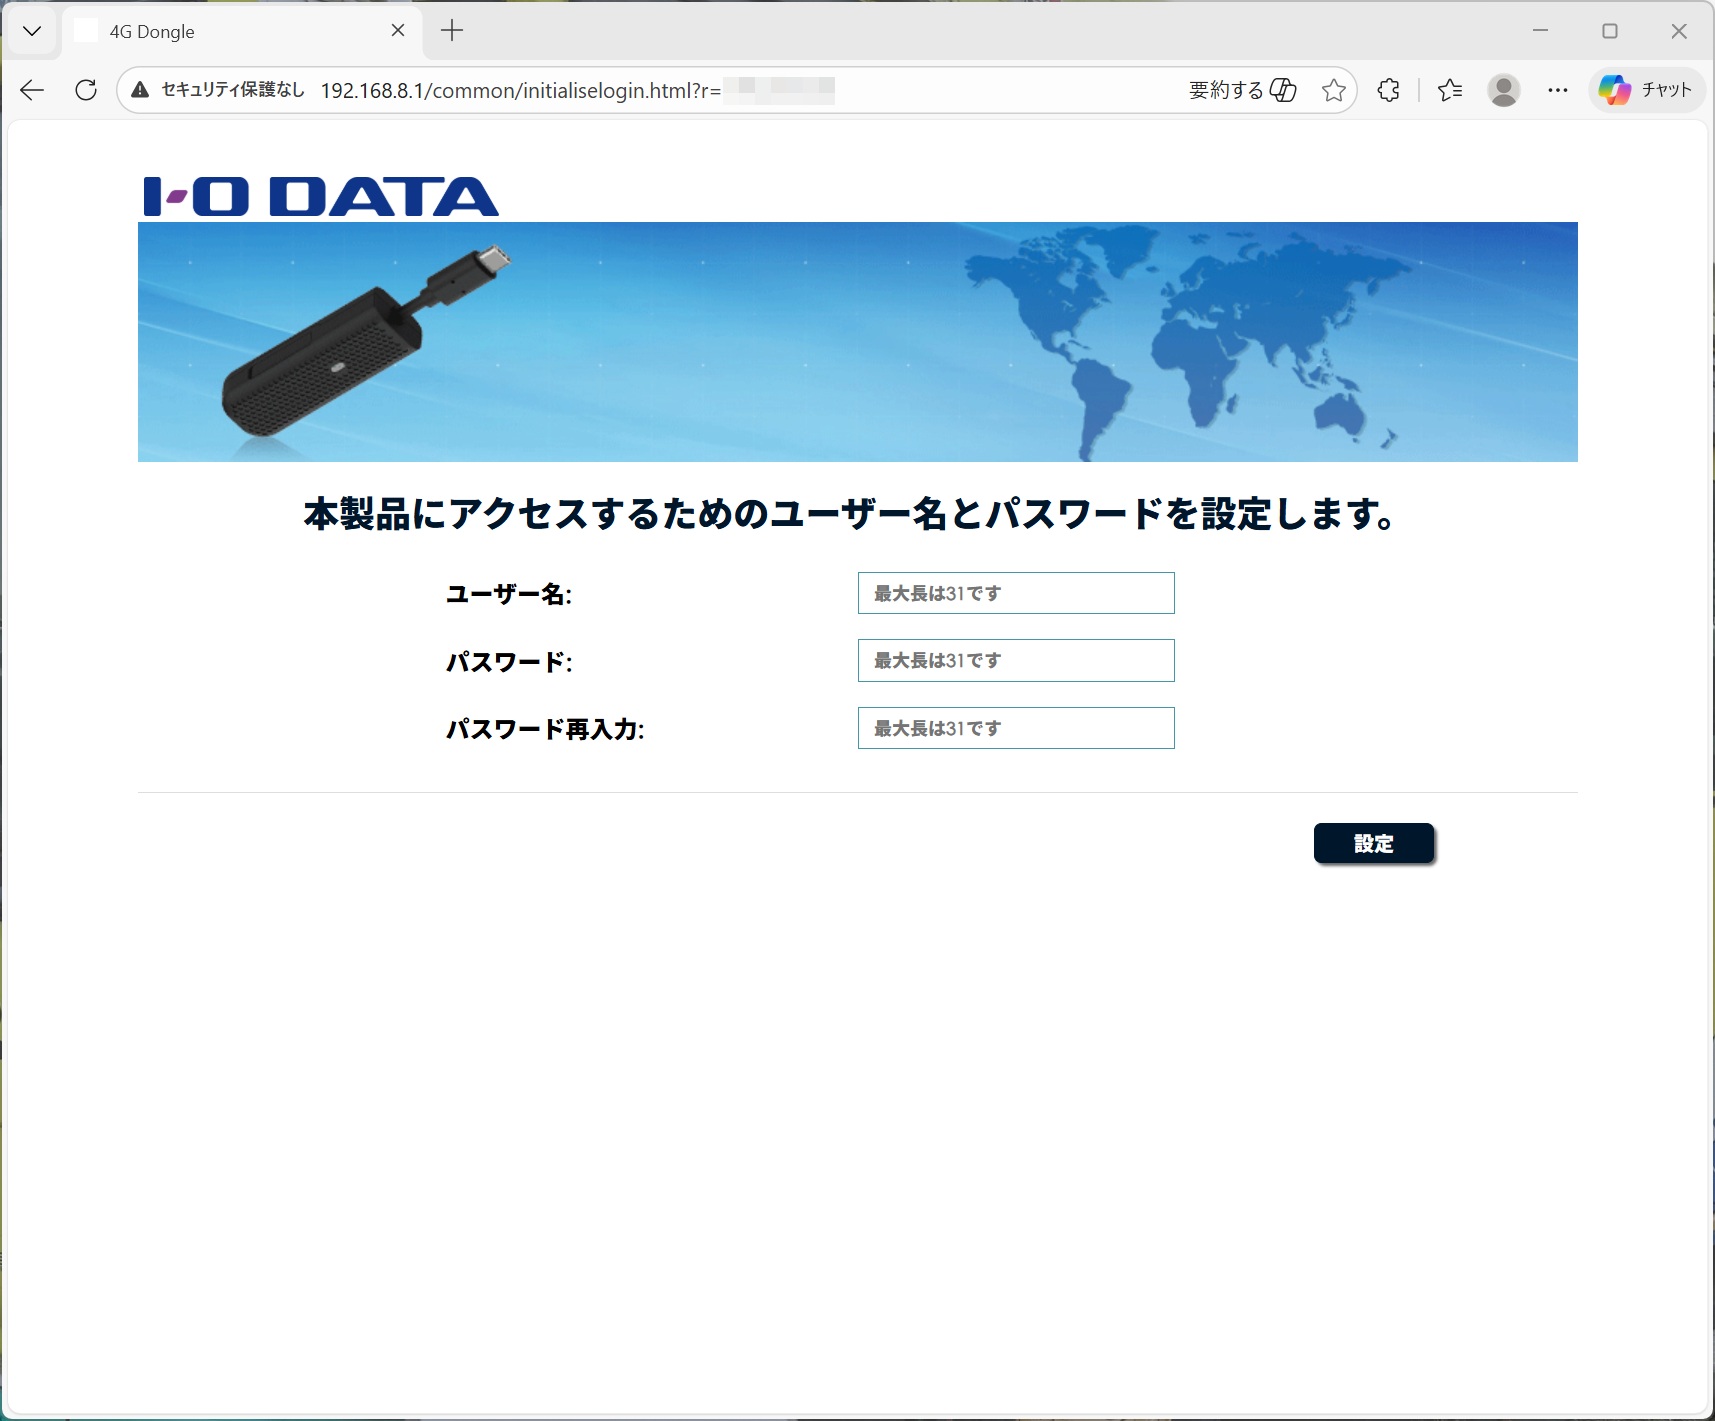Add this page to favorites via the star icon
Viewport: 1715px width, 1421px height.
pyautogui.click(x=1333, y=90)
